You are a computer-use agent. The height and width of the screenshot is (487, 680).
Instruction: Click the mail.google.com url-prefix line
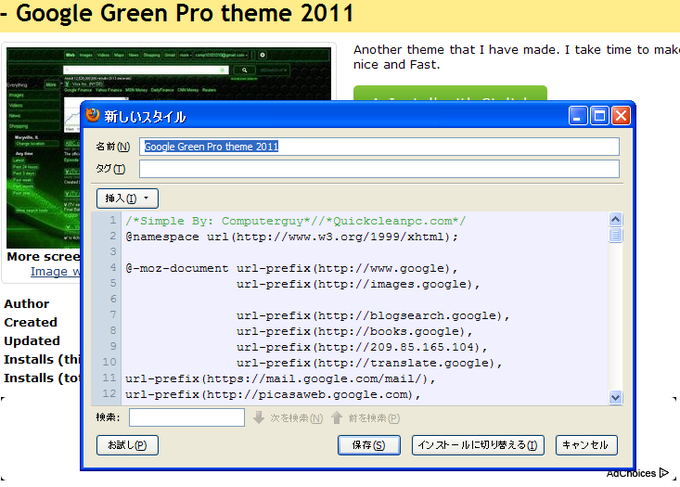[280, 379]
